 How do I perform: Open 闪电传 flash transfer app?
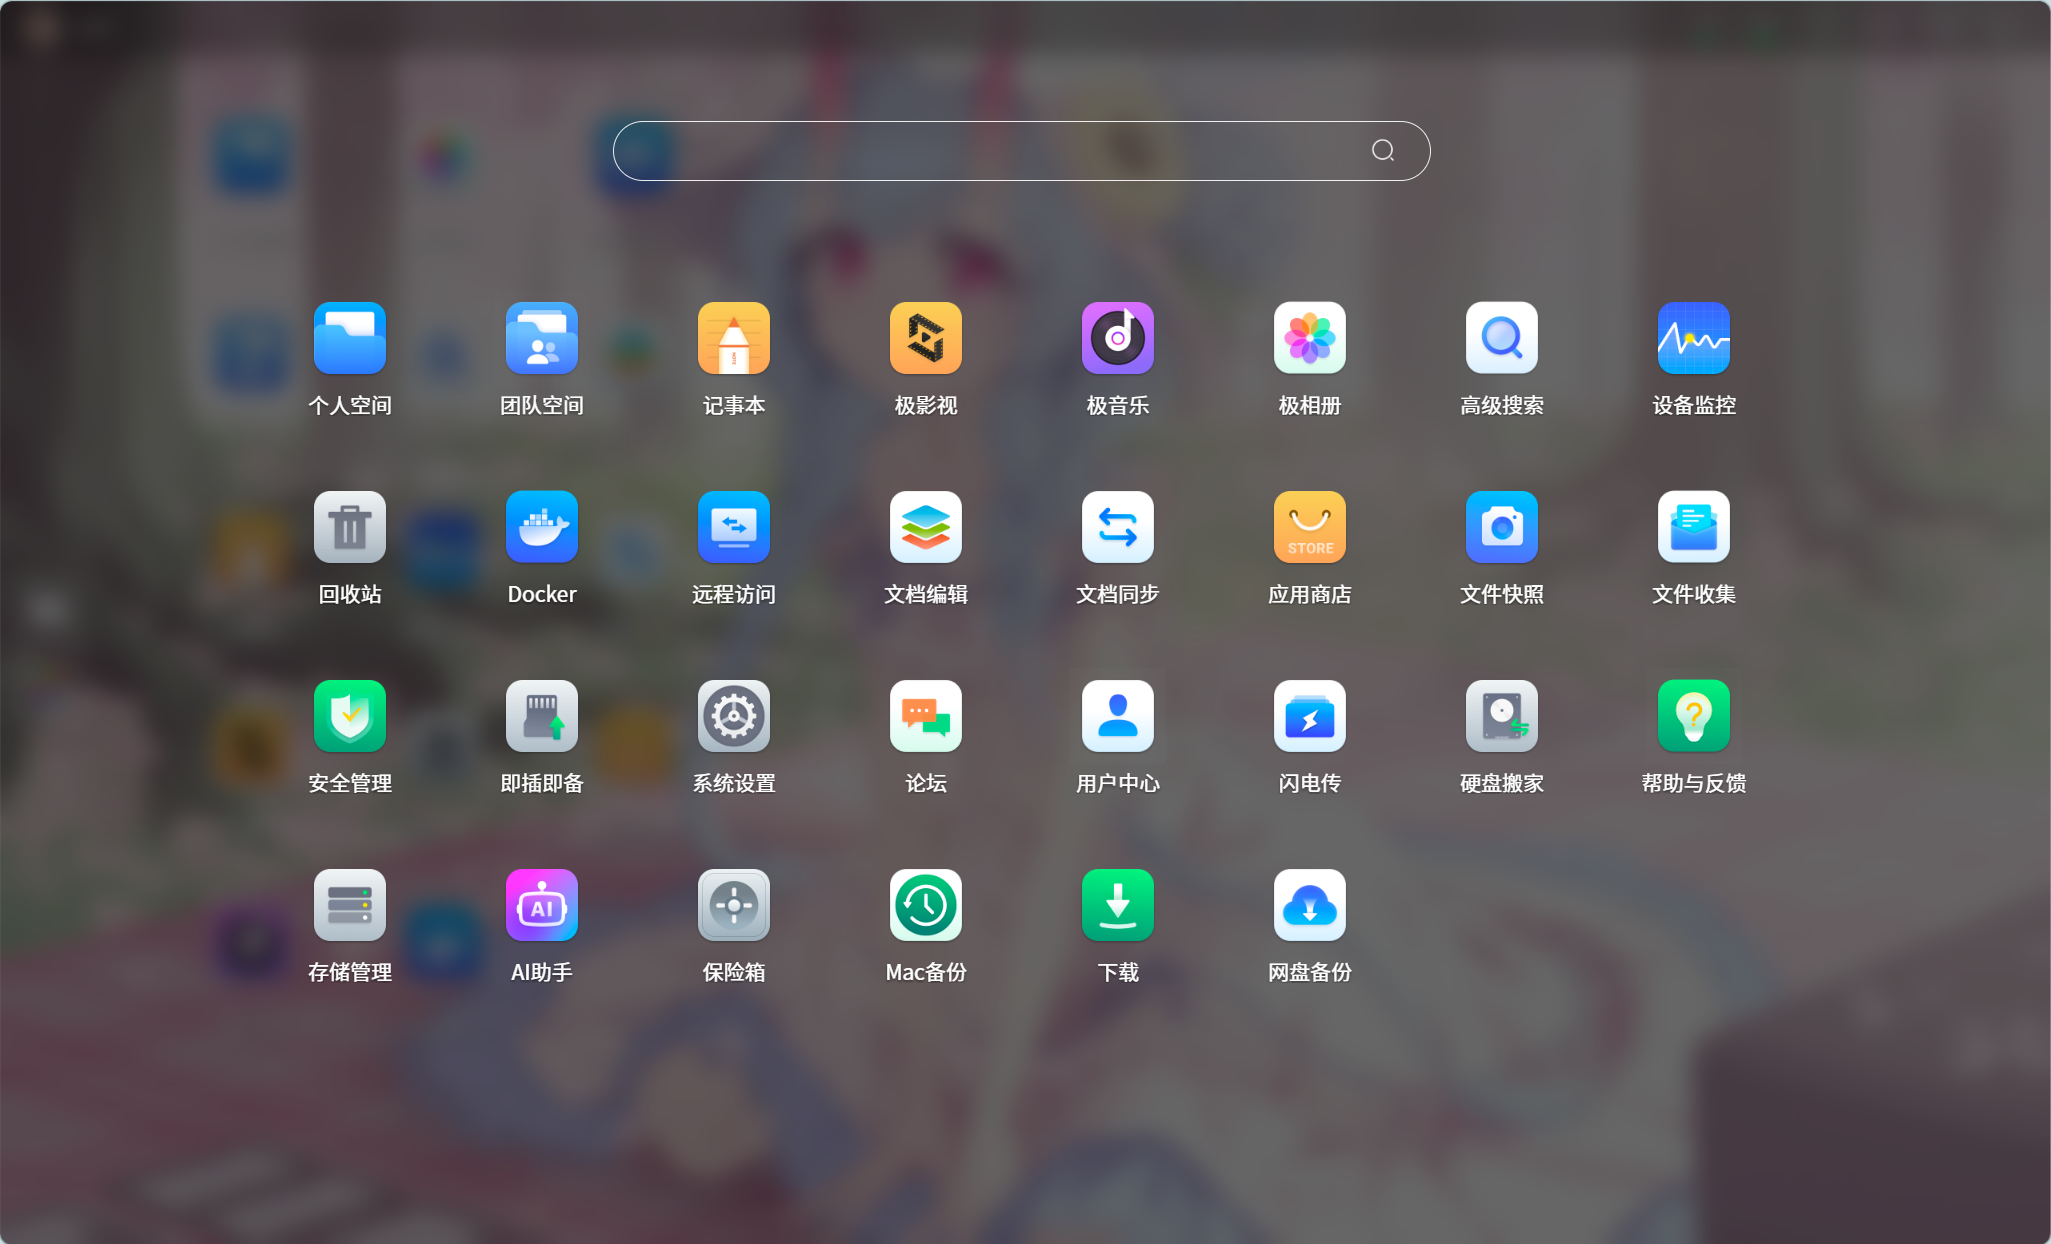tap(1309, 716)
